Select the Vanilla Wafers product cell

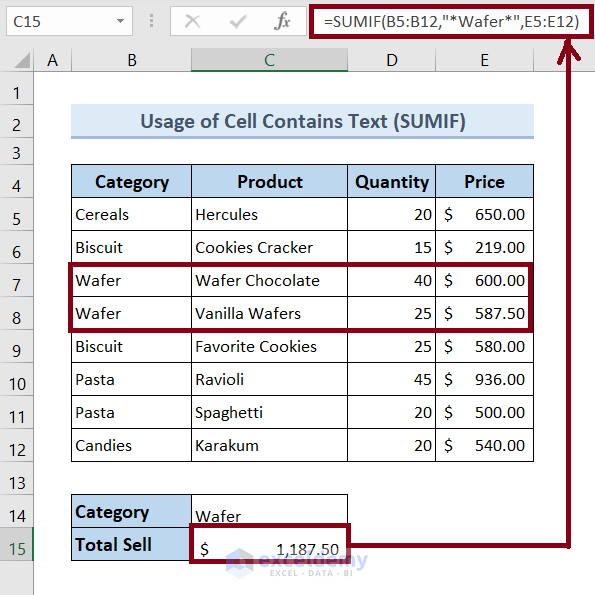269,313
